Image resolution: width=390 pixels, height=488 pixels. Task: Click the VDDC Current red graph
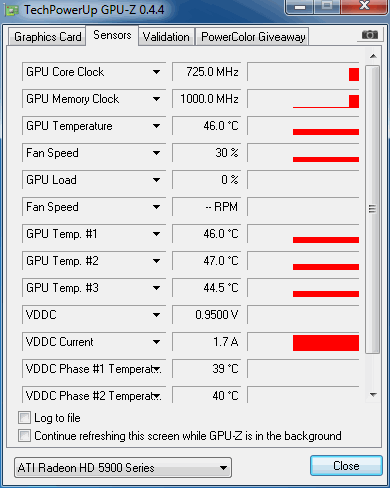pos(326,343)
